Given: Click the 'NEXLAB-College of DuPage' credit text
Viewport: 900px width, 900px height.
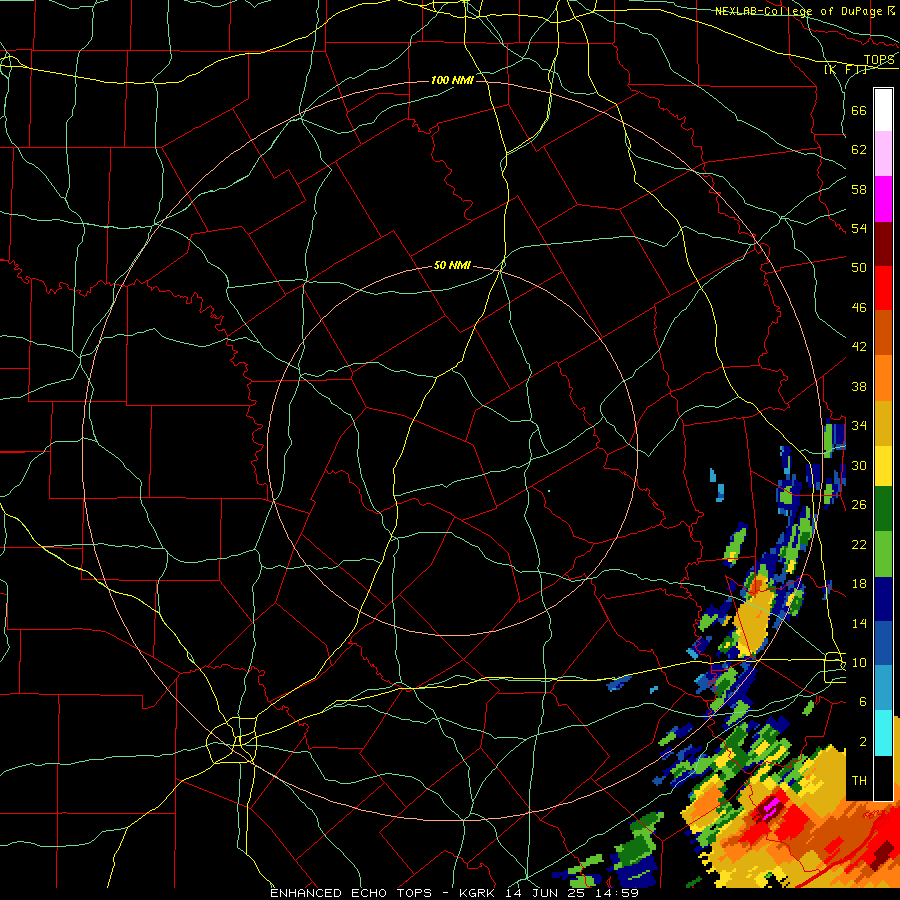Looking at the screenshot, I should click(x=800, y=11).
